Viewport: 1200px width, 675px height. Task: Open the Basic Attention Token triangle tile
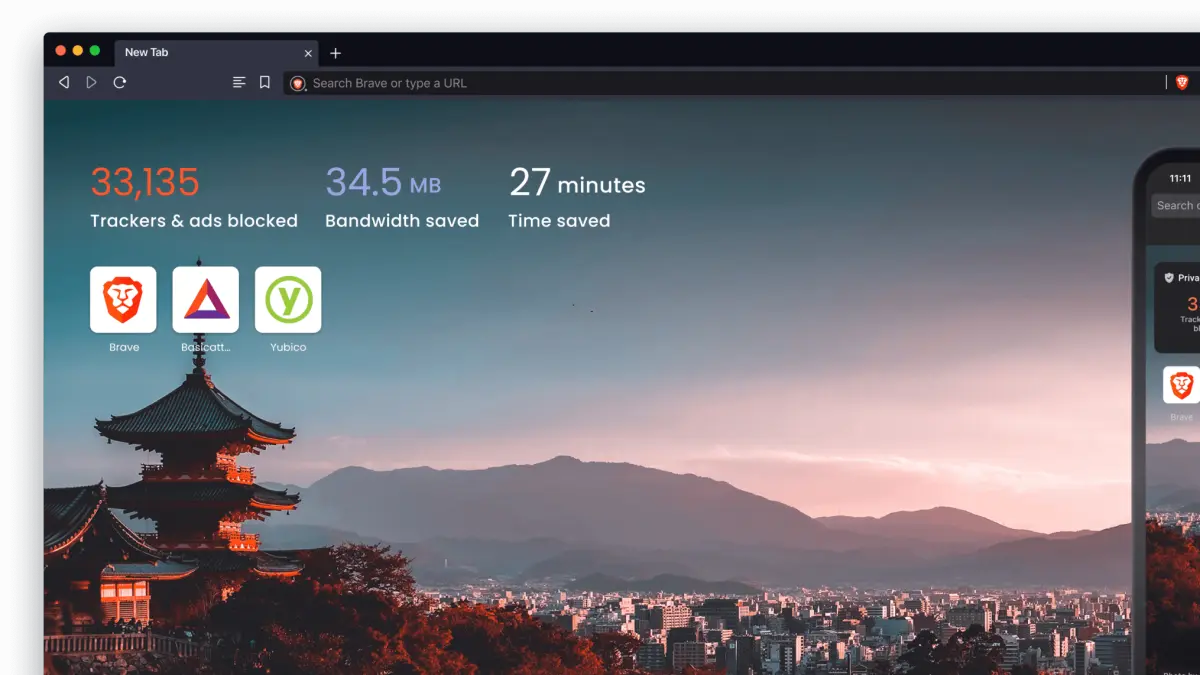(206, 299)
